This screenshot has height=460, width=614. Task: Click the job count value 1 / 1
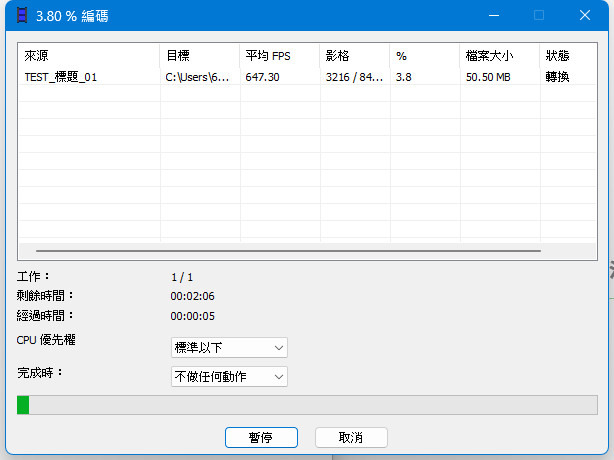[x=182, y=278]
